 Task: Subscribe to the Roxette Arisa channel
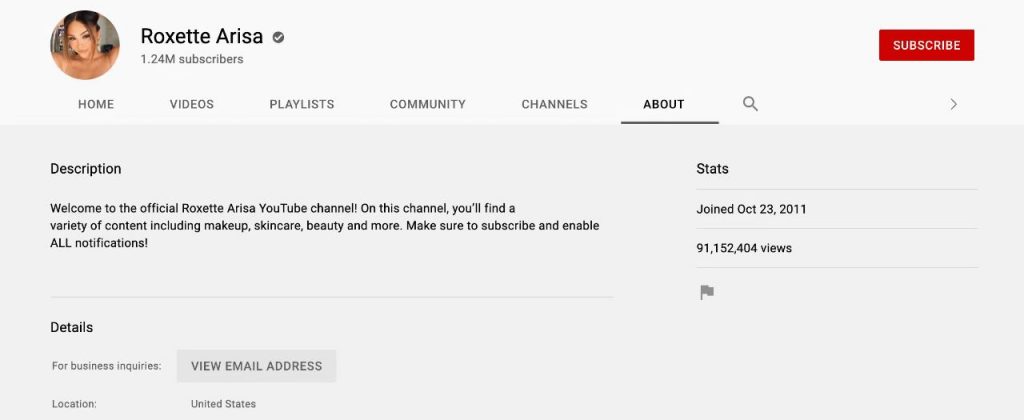pos(926,45)
